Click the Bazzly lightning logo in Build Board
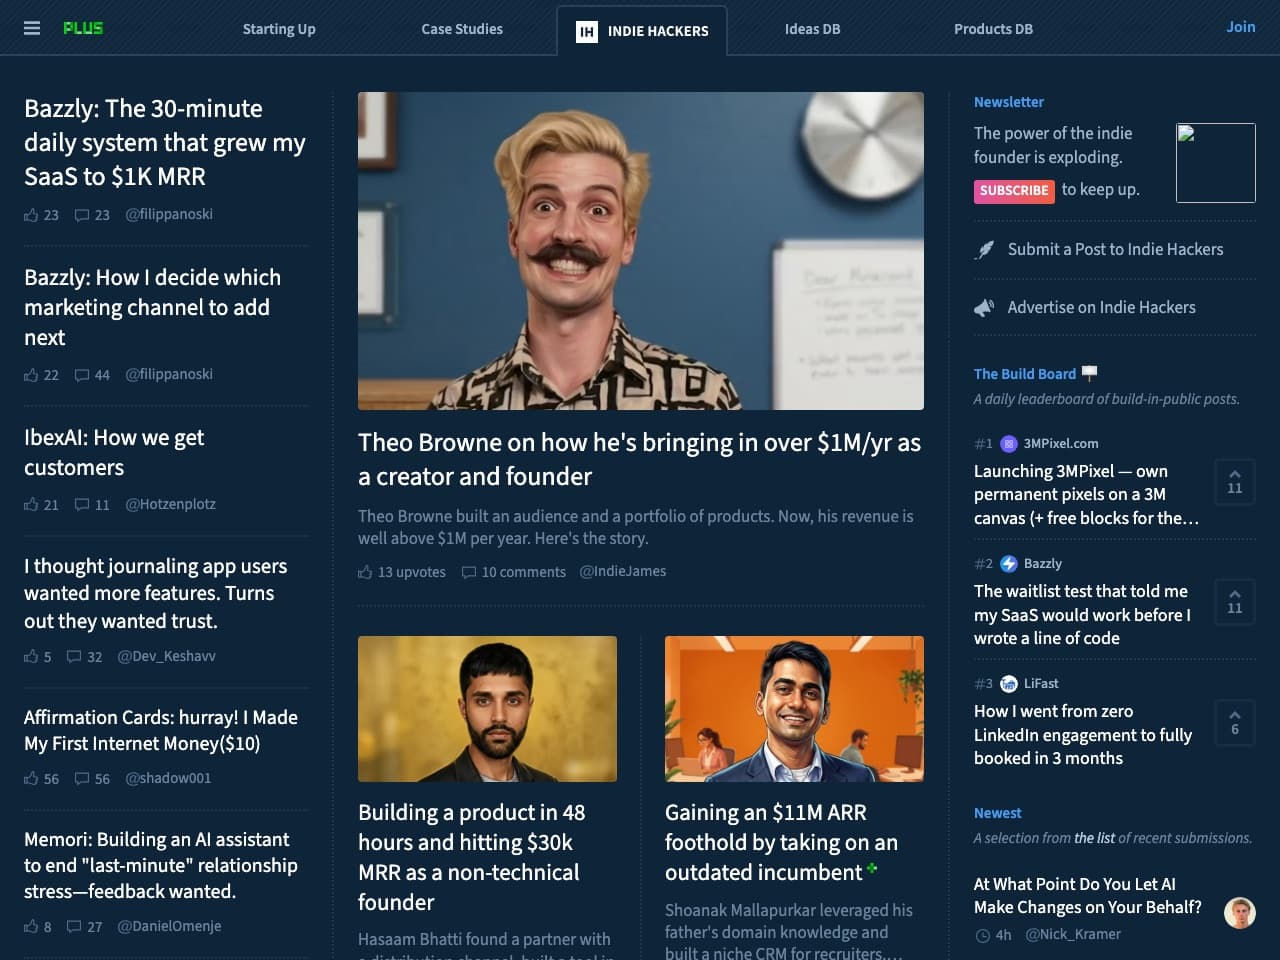Screen dimensions: 1280x960 (x=1009, y=564)
